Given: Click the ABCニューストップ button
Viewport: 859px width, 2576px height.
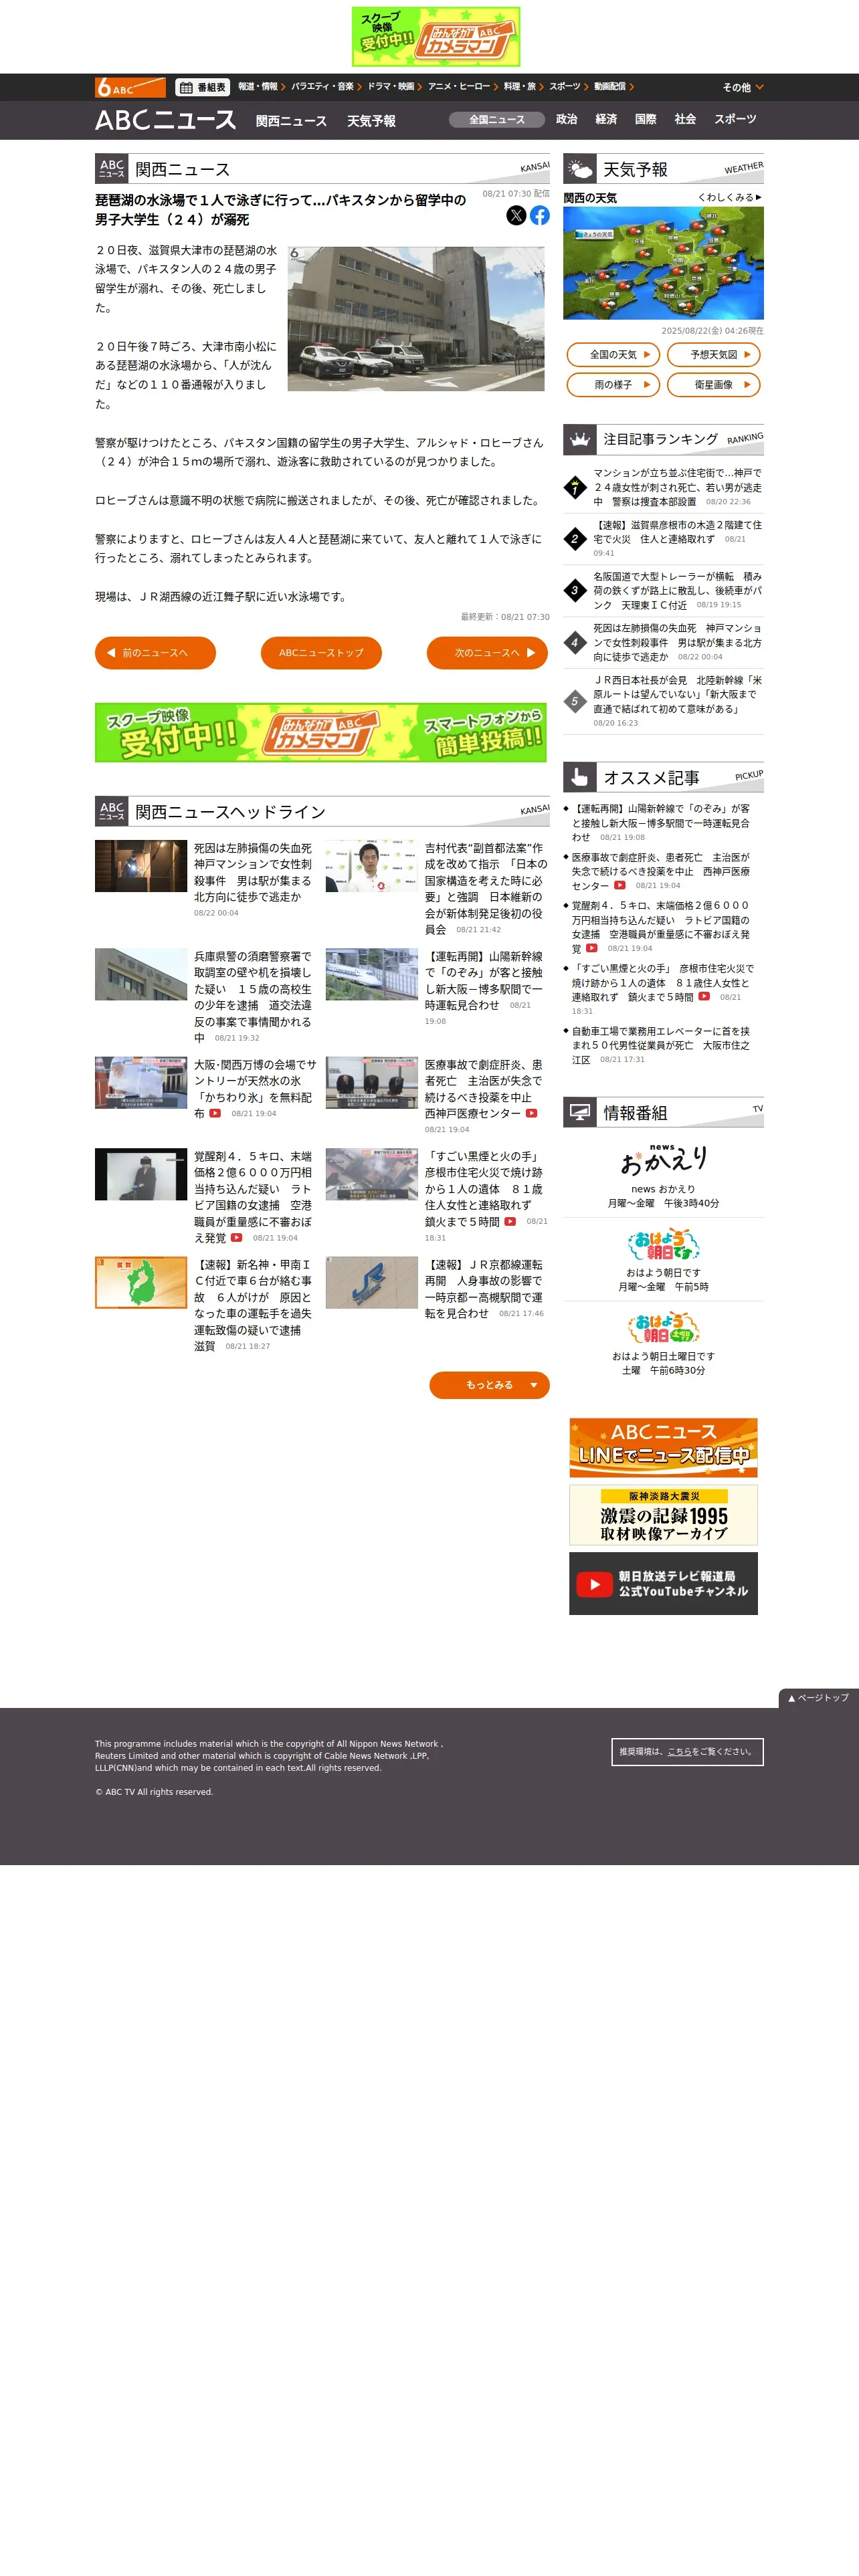Looking at the screenshot, I should (321, 653).
